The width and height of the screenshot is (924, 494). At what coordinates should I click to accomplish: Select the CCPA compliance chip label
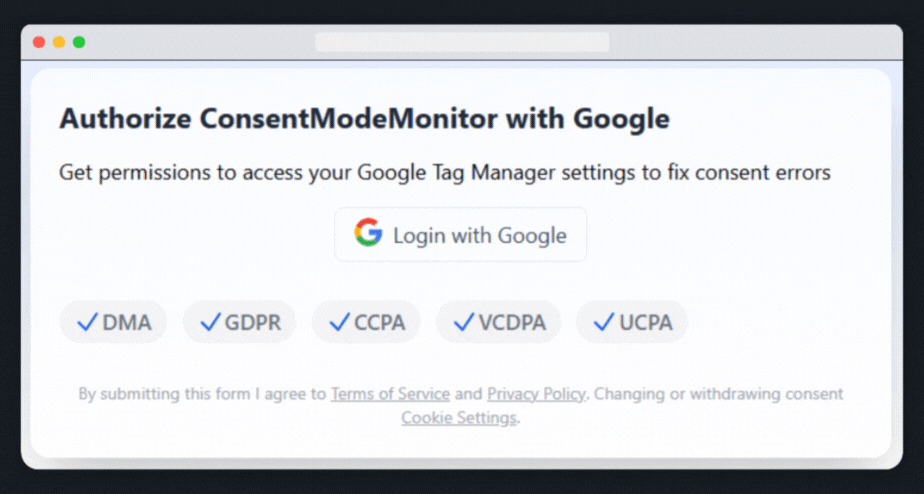(x=380, y=323)
